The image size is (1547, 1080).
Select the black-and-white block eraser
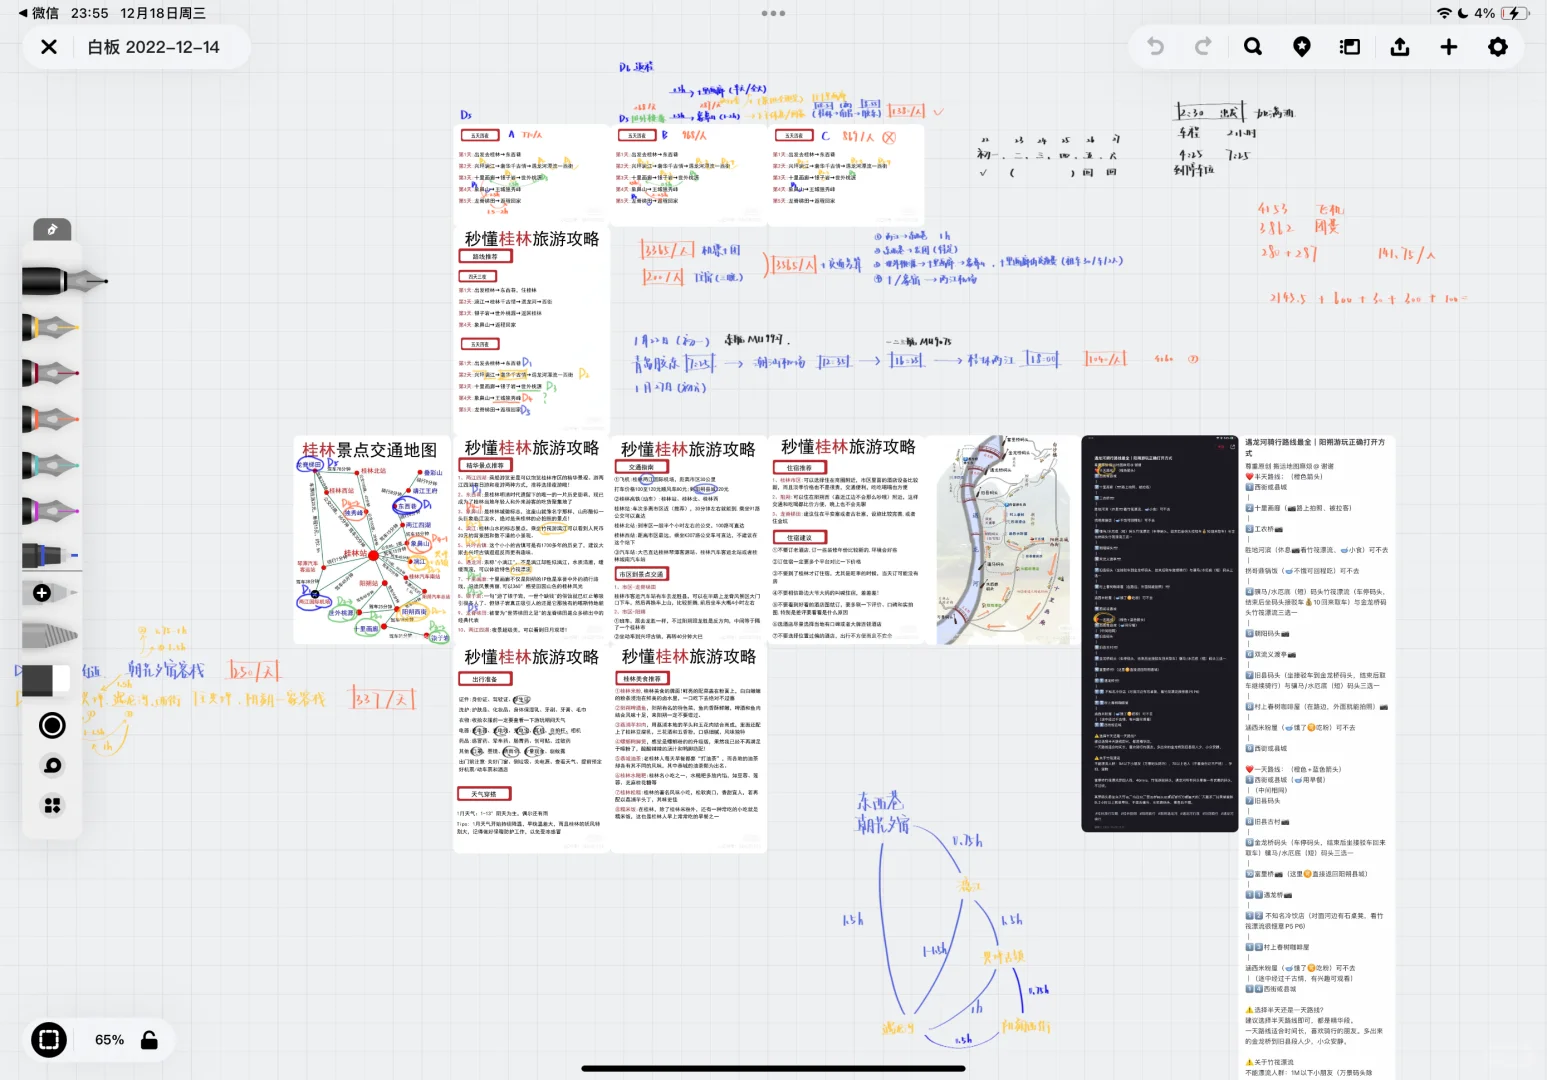[x=44, y=680]
